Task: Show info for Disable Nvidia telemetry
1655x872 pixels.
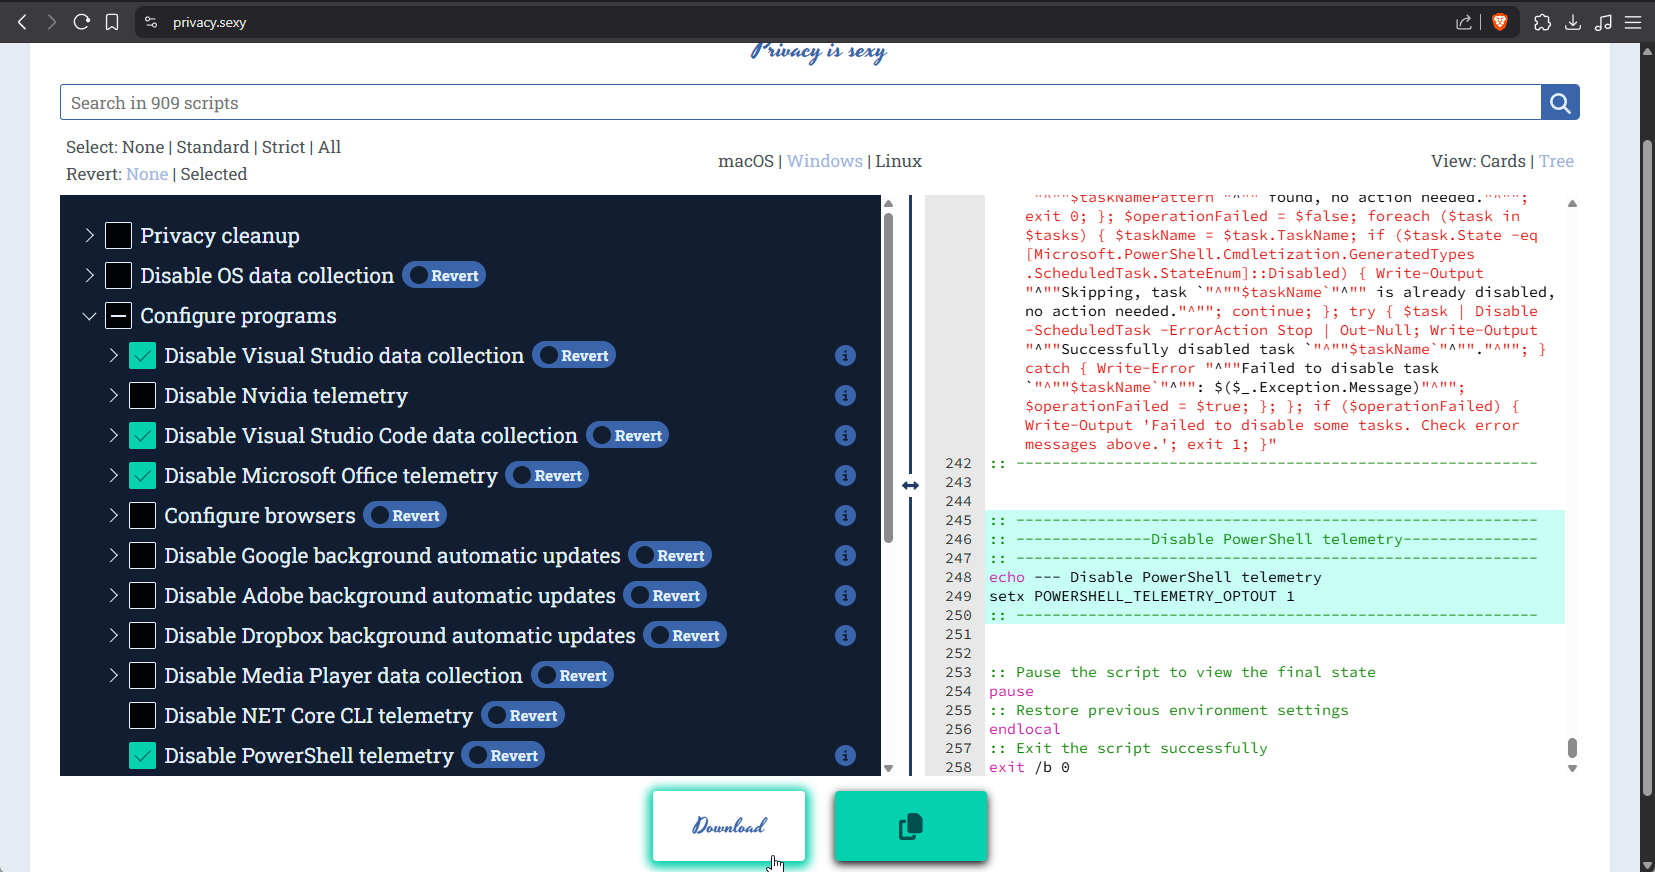Action: click(845, 396)
